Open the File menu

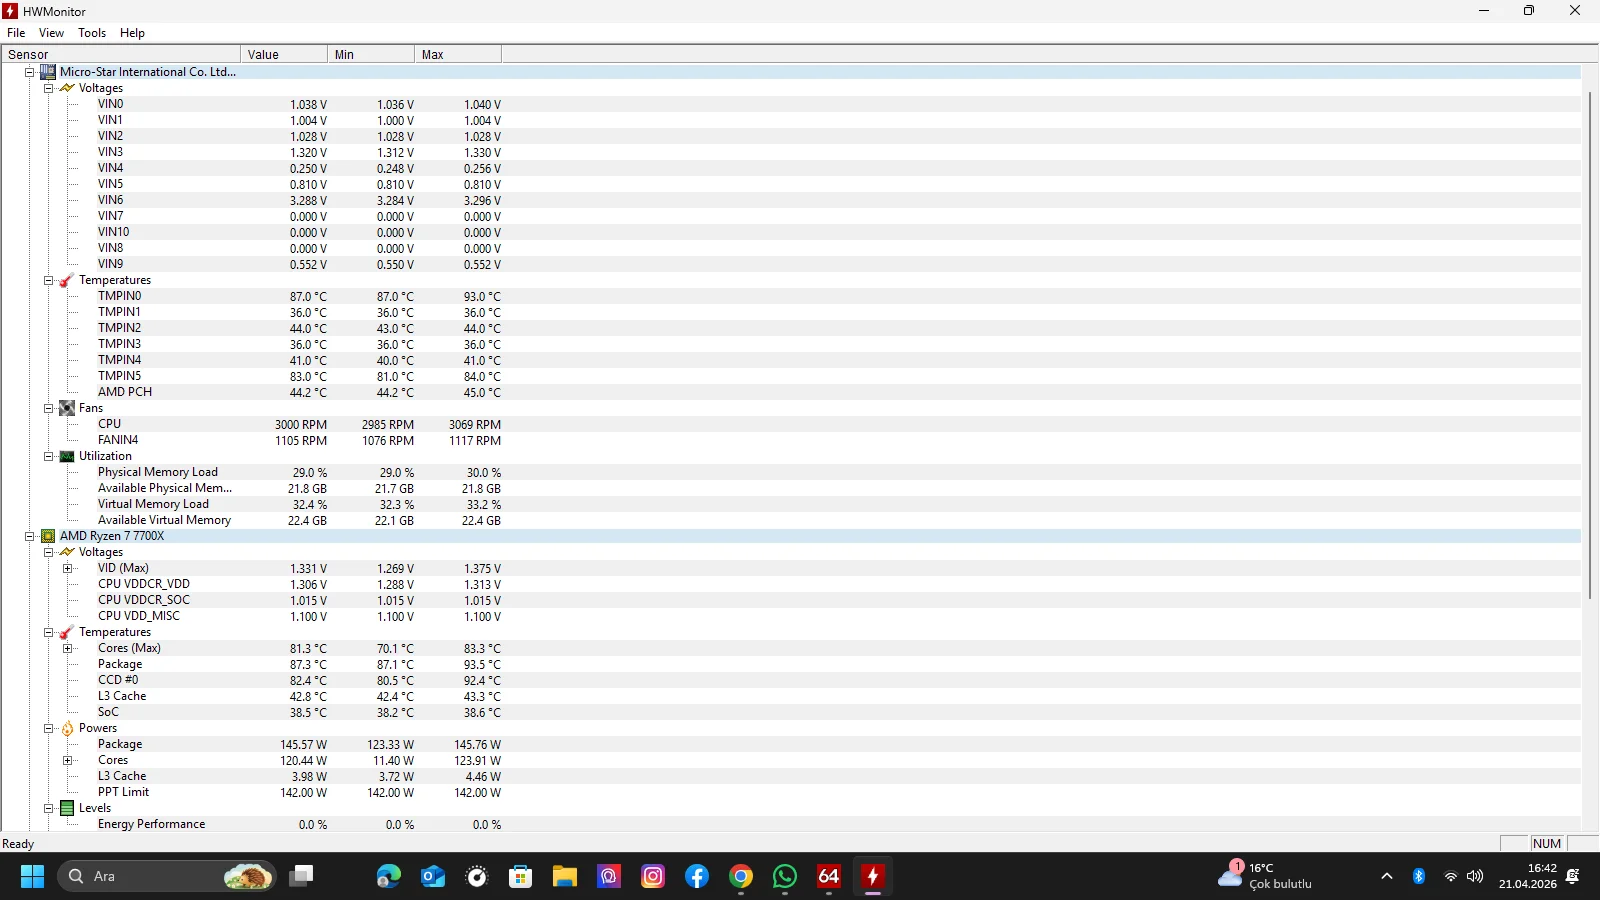pos(16,33)
